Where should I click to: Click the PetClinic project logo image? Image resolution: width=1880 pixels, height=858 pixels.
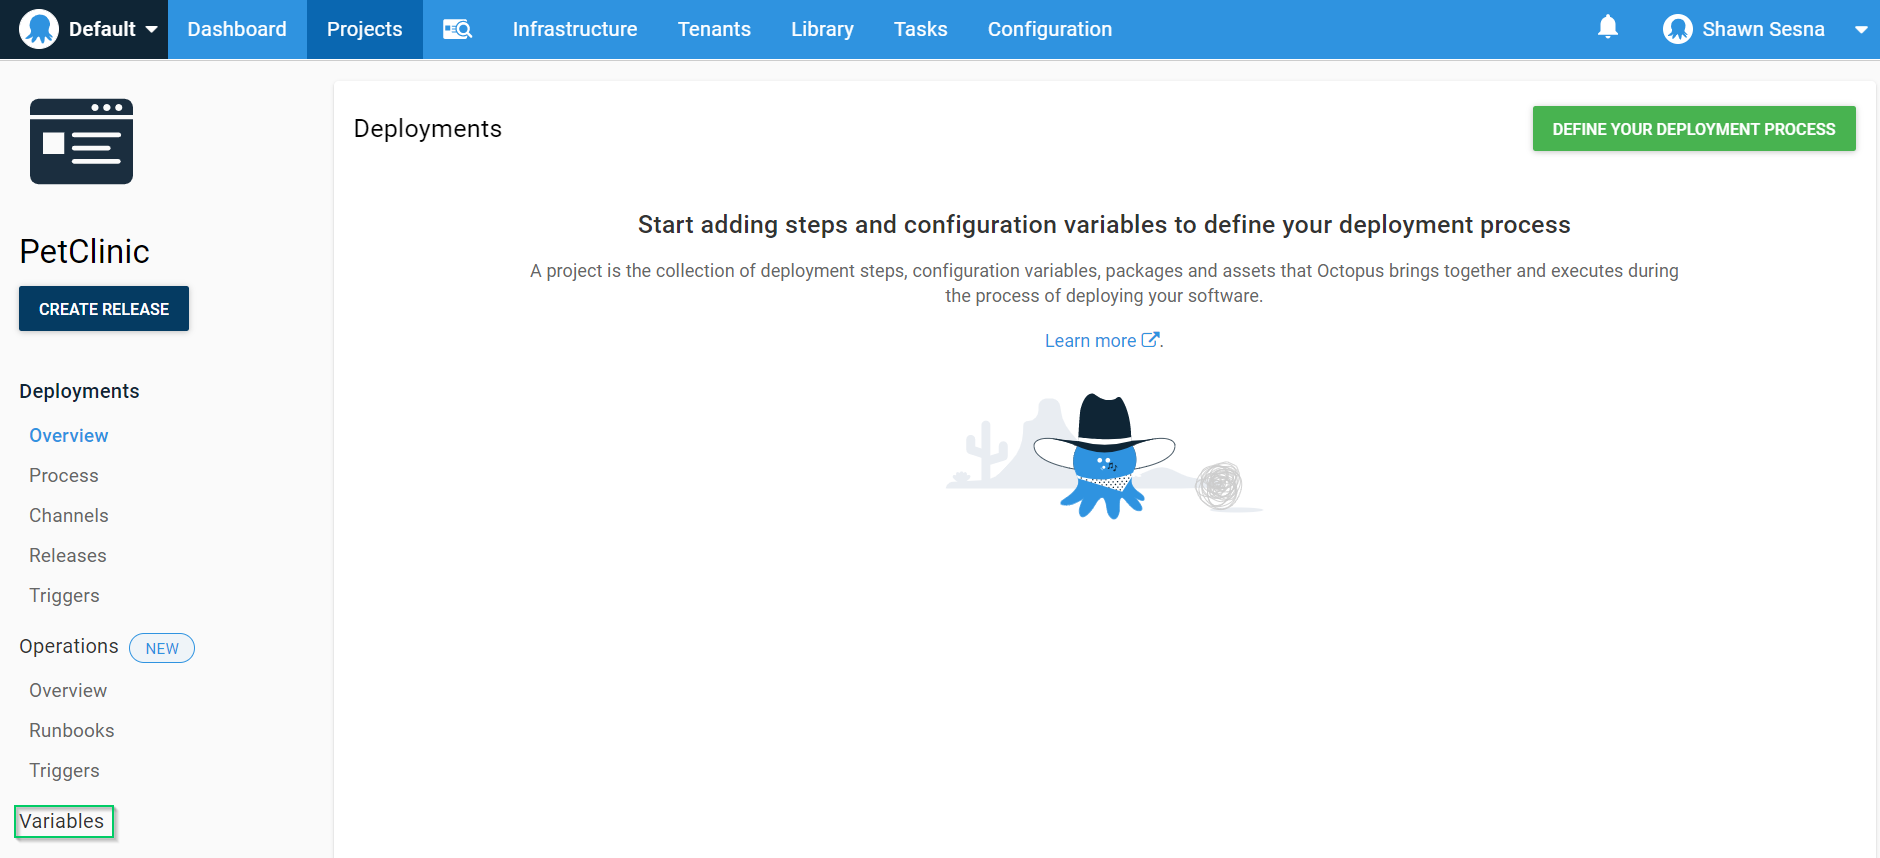coord(81,141)
